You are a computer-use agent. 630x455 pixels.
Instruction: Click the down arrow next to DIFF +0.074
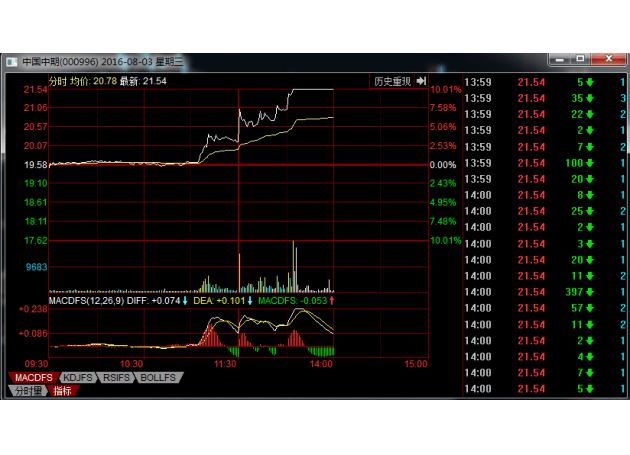(183, 300)
